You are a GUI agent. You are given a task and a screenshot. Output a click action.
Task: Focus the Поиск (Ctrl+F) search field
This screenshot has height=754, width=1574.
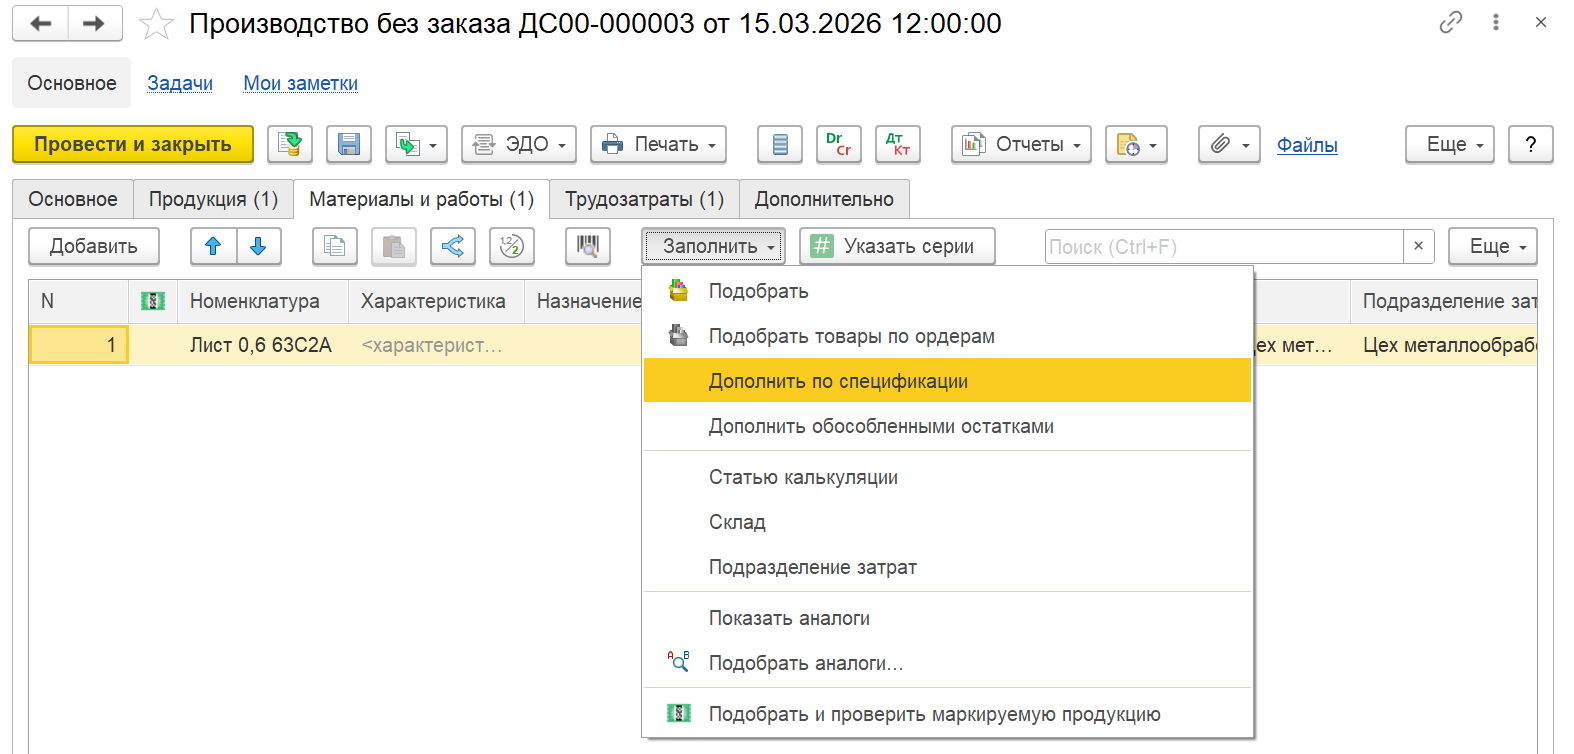1224,246
